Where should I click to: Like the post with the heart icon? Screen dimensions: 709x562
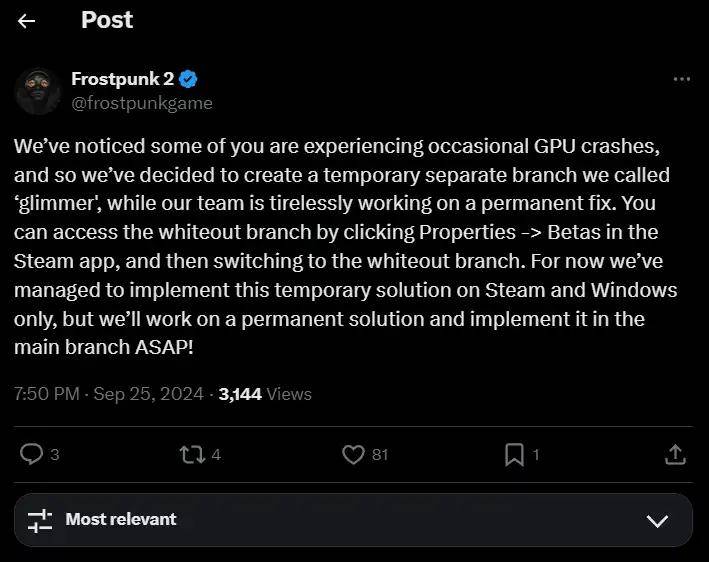353,454
